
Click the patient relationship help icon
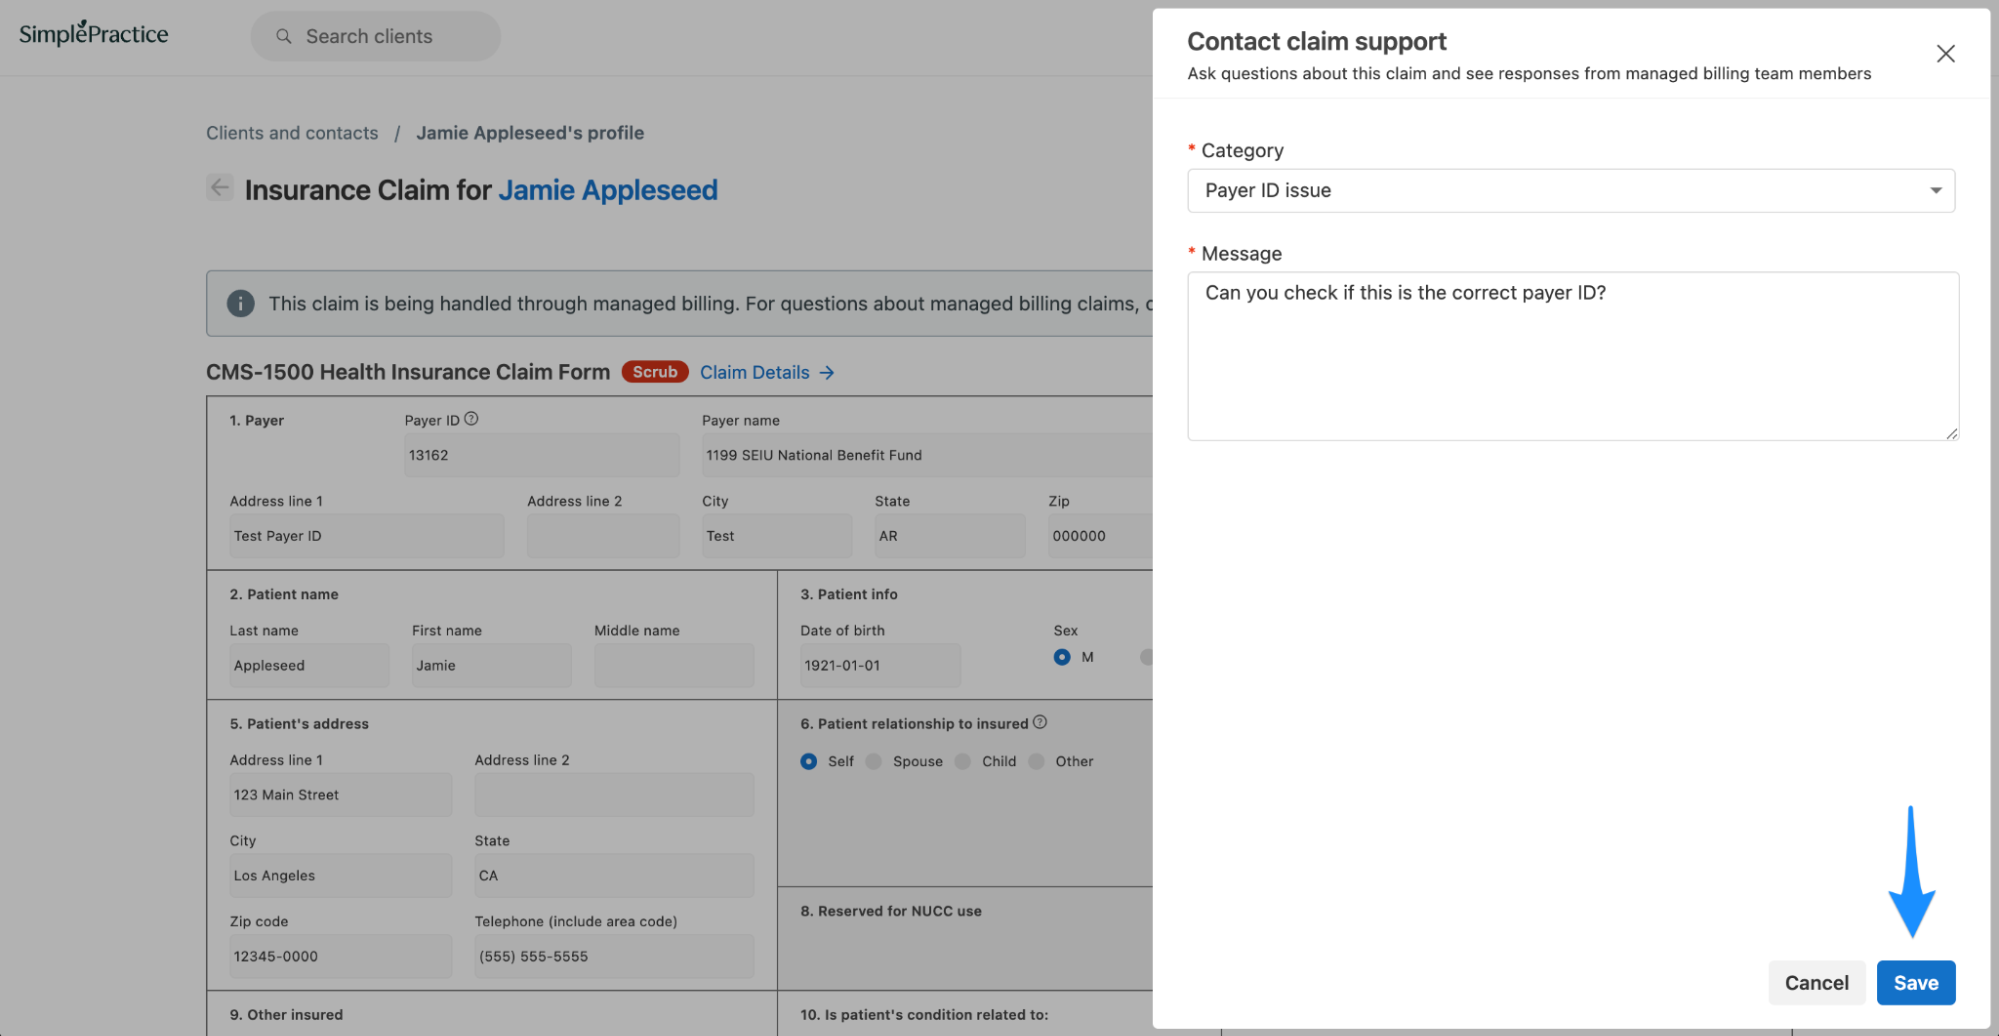pos(1040,722)
